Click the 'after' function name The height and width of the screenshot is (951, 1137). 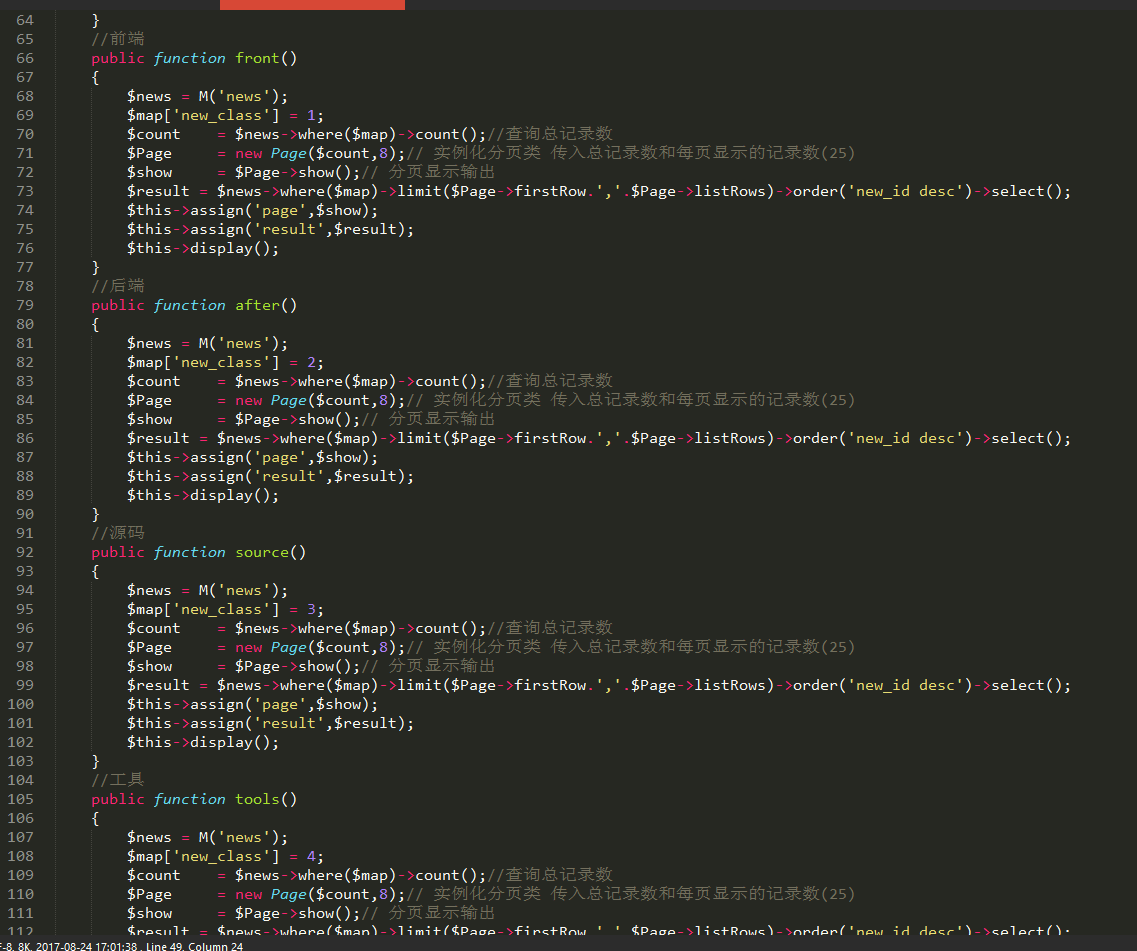click(x=257, y=305)
